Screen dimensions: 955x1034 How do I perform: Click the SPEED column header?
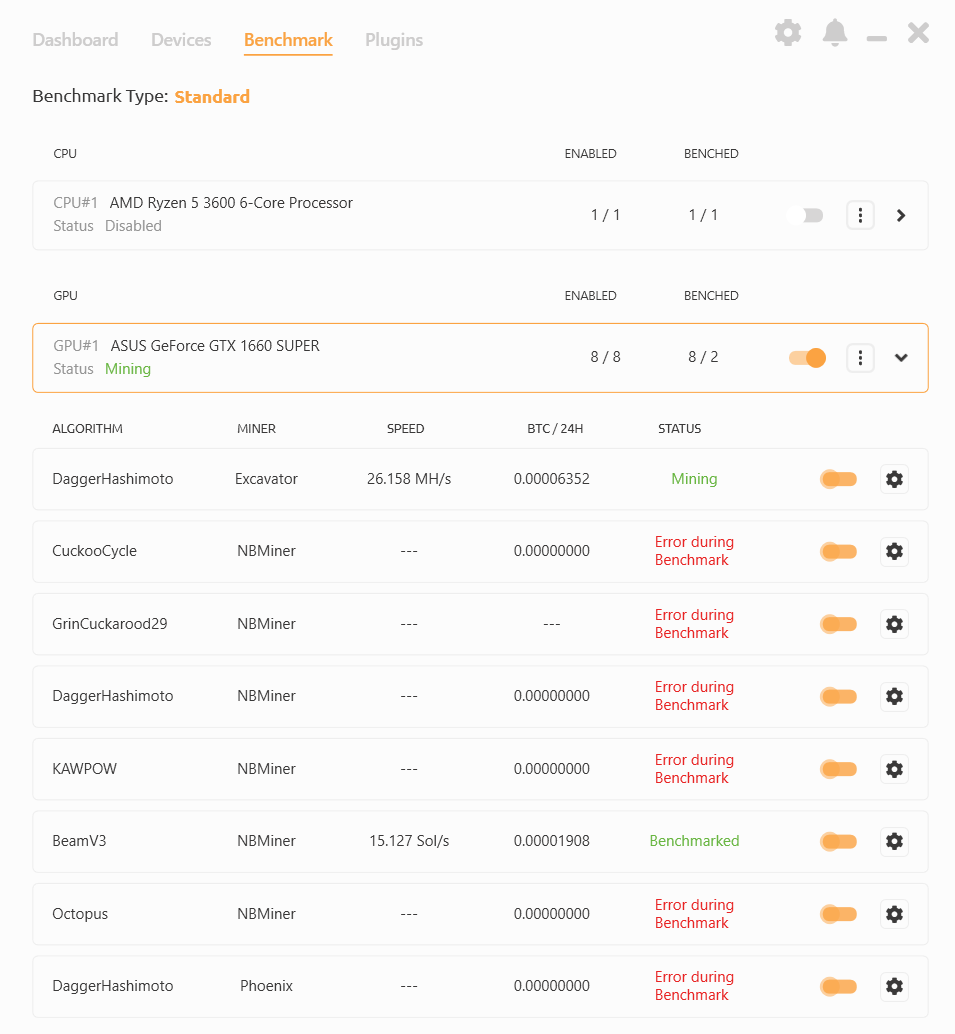(406, 429)
